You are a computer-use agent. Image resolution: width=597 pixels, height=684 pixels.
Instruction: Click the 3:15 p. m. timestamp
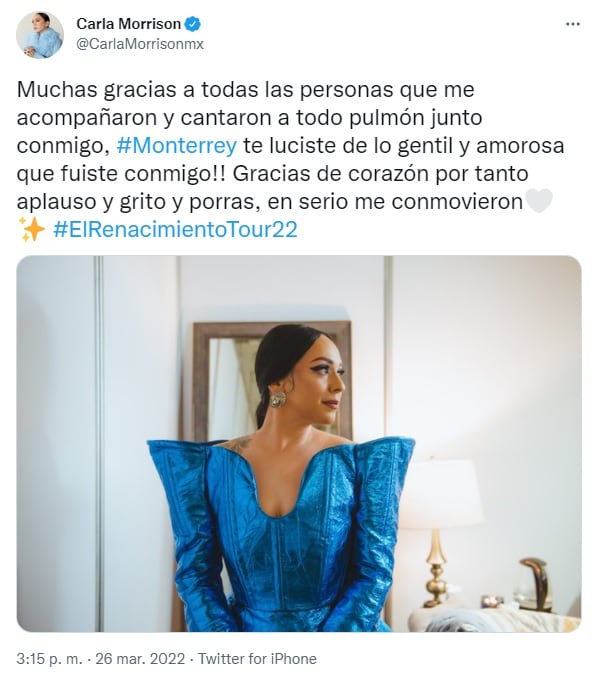pos(49,659)
